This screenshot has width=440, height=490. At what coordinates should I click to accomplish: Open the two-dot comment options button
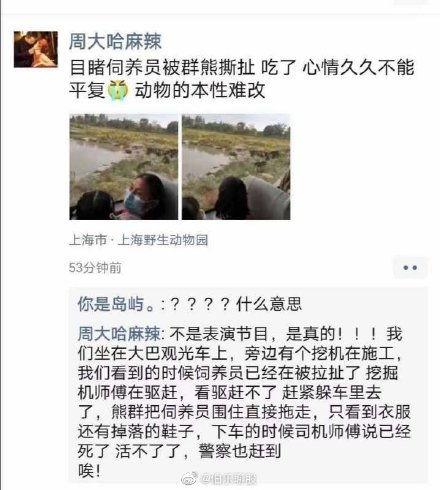click(410, 268)
